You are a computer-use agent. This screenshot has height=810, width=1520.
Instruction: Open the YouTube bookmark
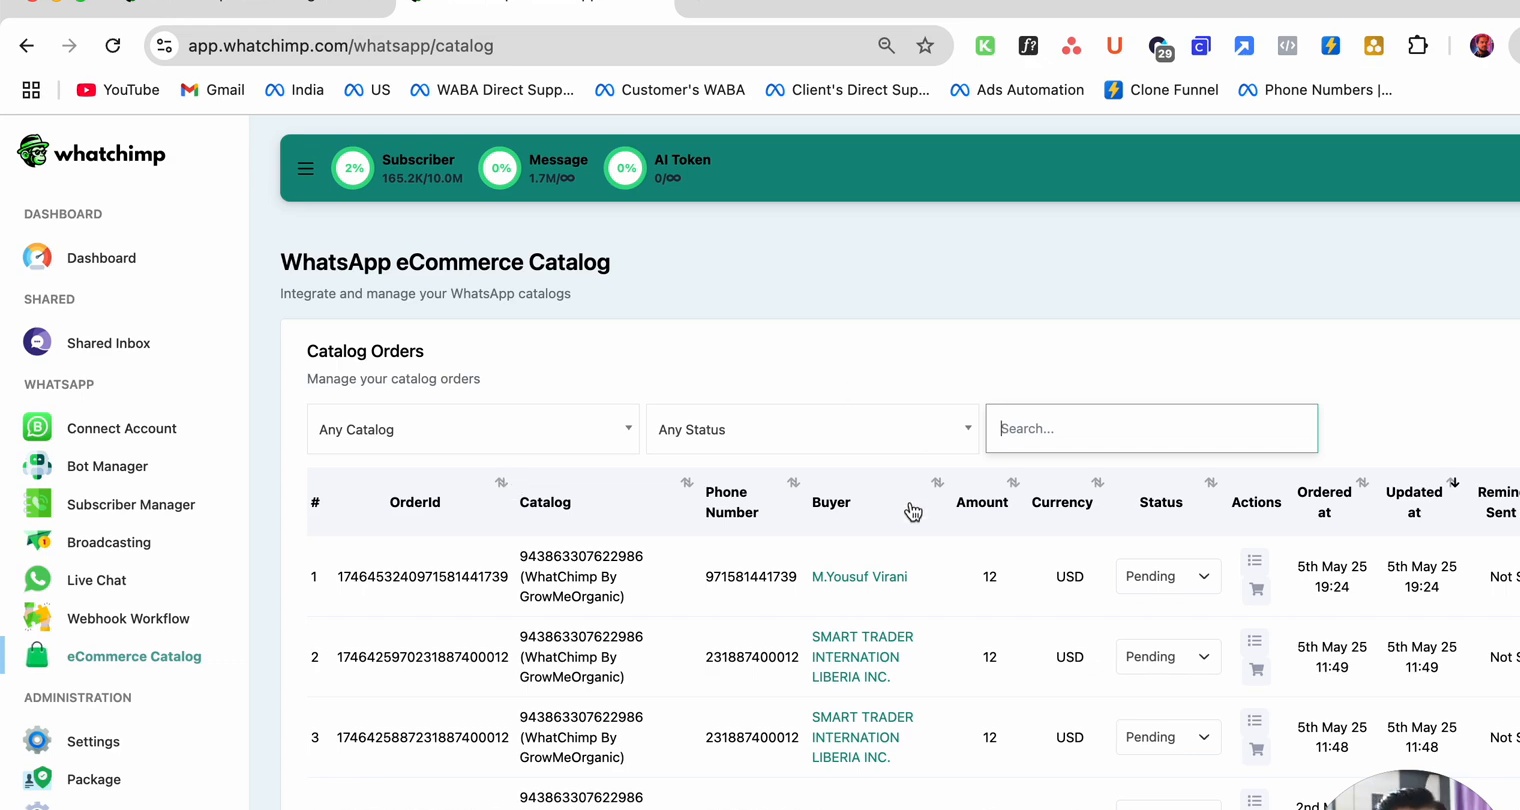(118, 90)
